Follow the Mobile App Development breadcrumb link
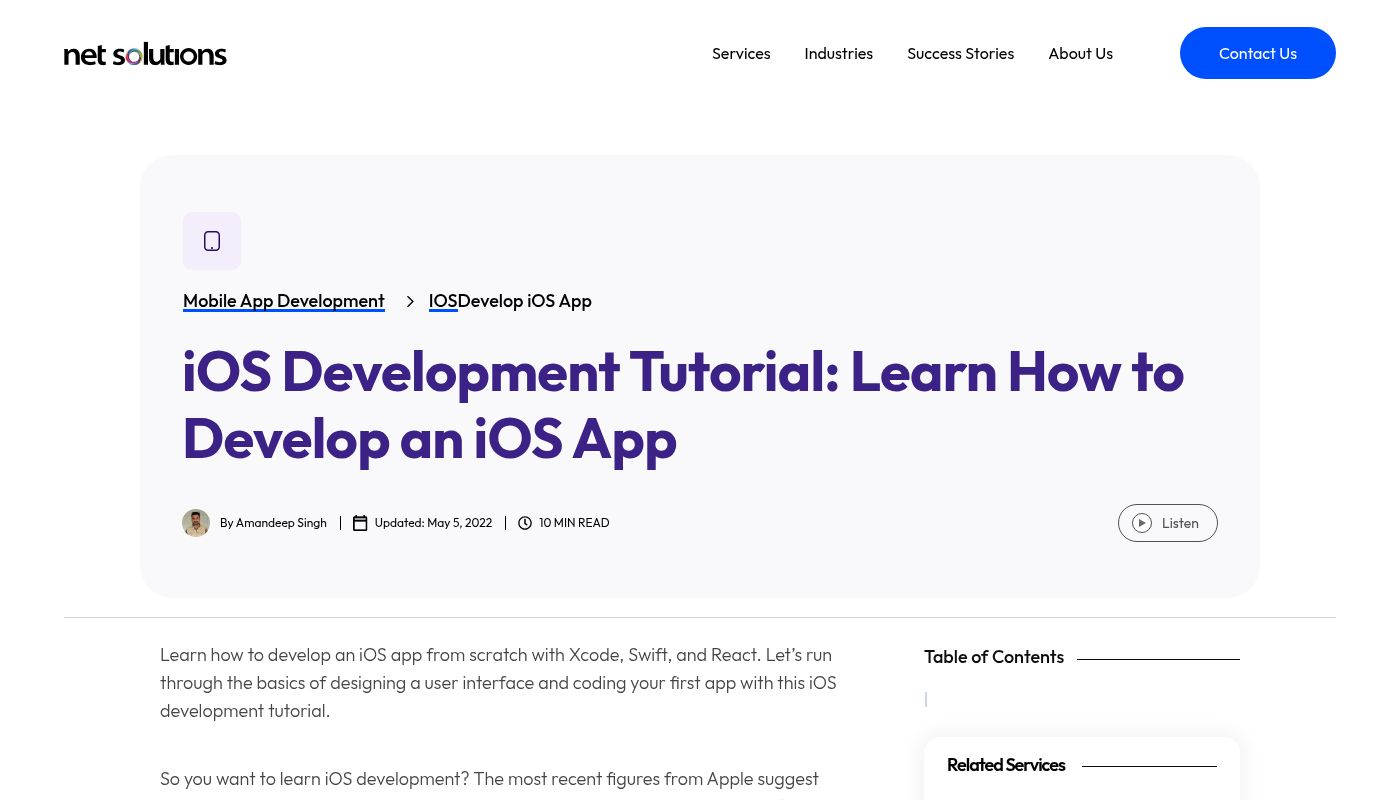Viewport: 1400px width, 800px height. [x=284, y=301]
